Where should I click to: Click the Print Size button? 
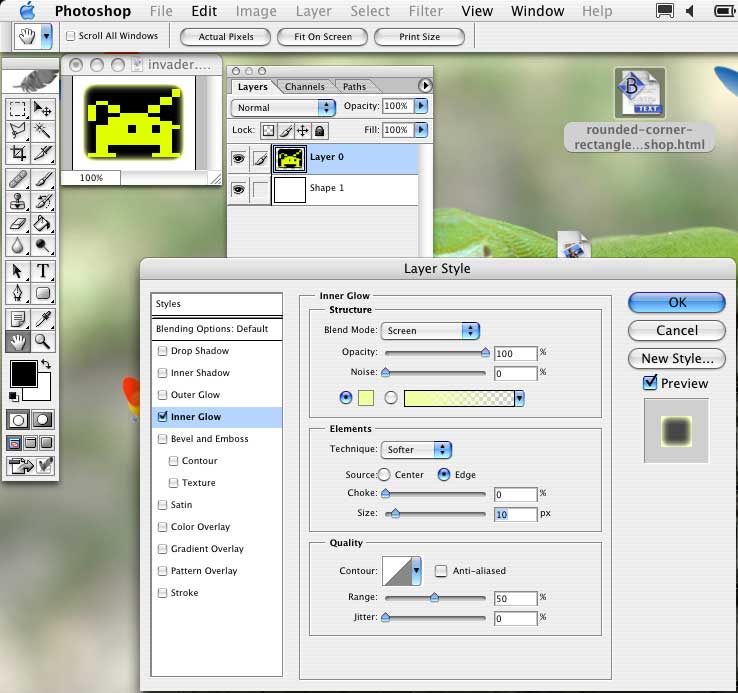pyautogui.click(x=419, y=37)
